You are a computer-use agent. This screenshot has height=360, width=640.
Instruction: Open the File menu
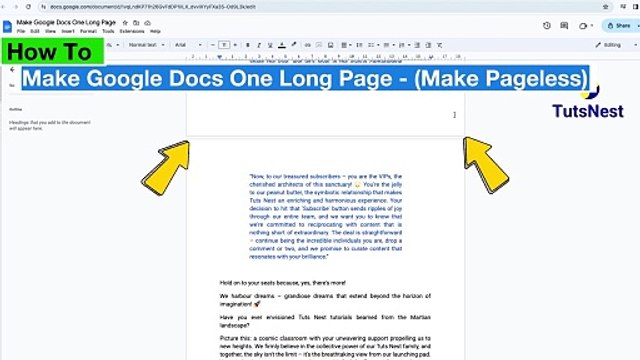click(x=21, y=31)
